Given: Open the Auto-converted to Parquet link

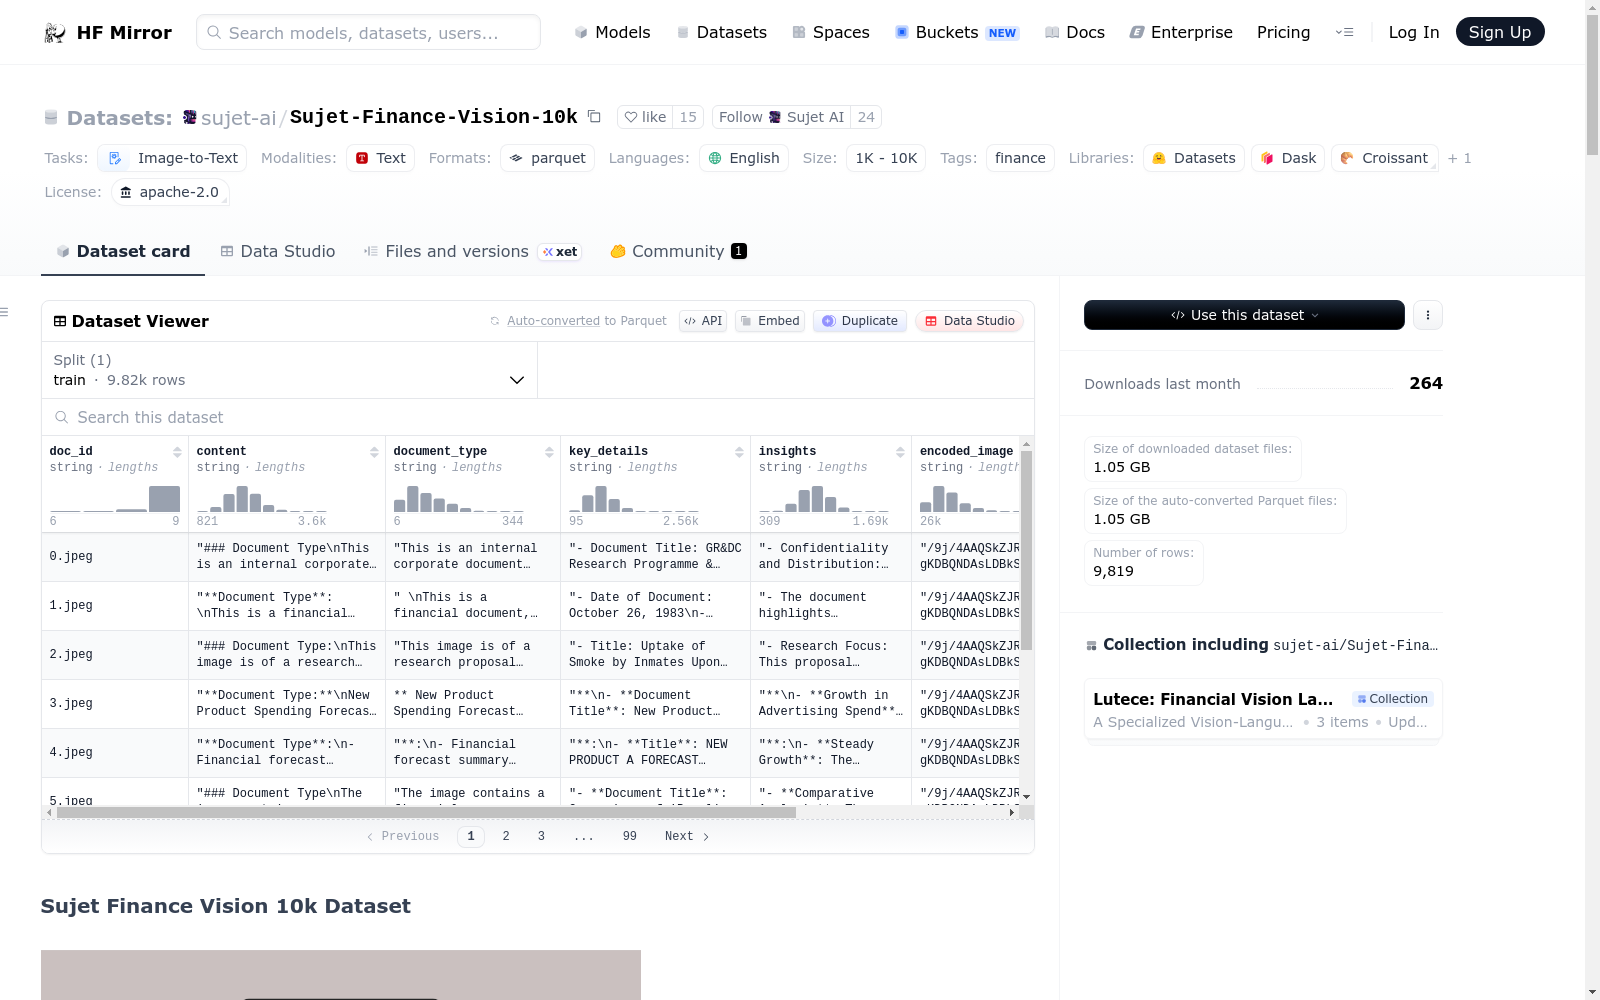Looking at the screenshot, I should click(586, 321).
